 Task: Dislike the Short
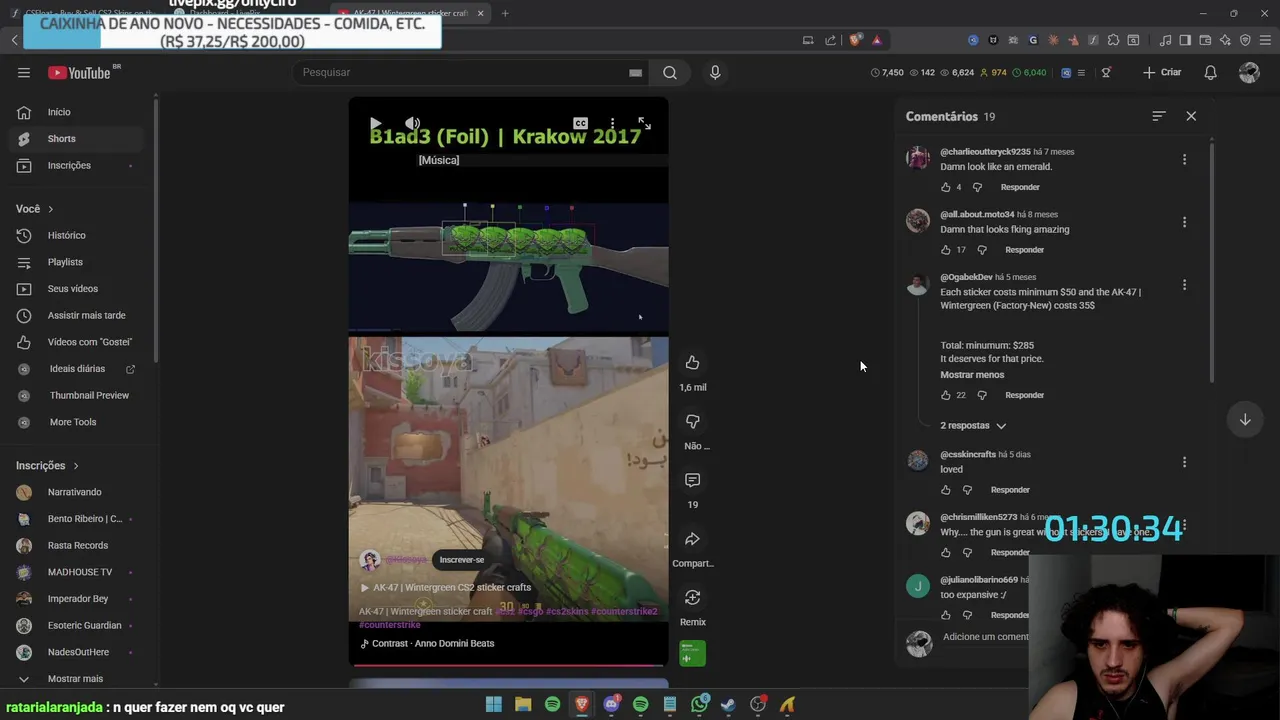click(692, 422)
